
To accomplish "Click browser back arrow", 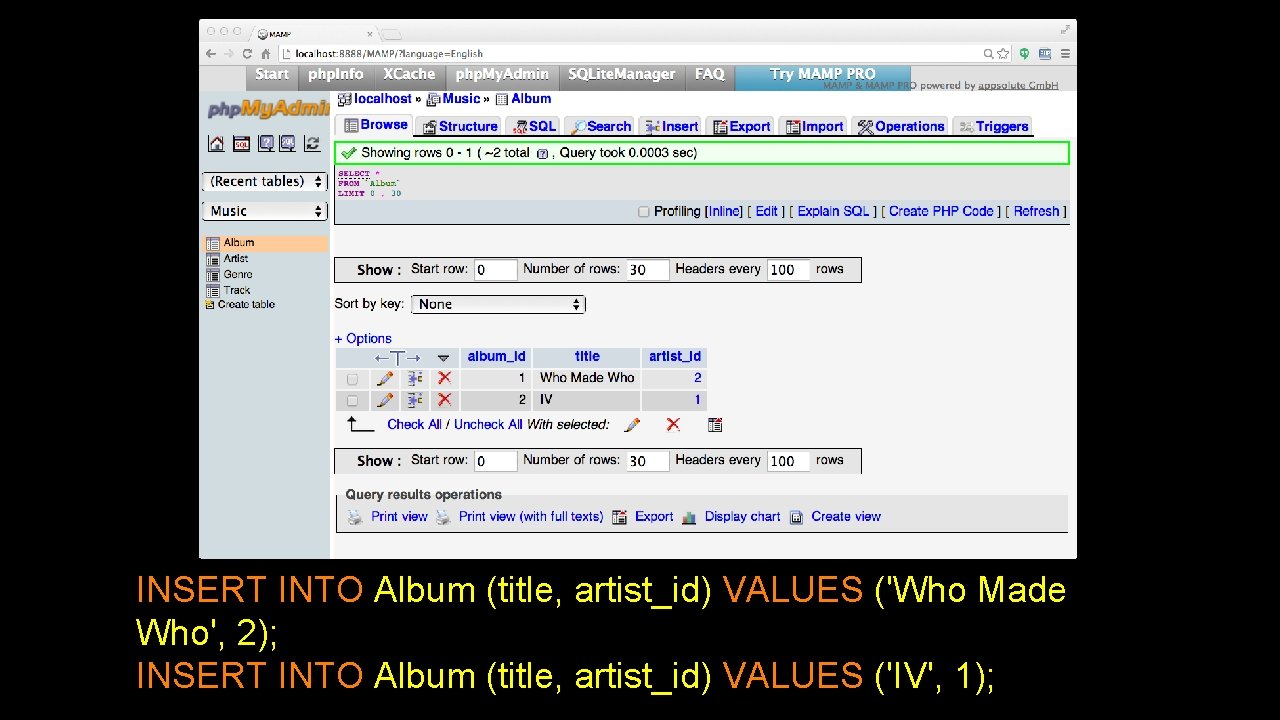I will point(211,54).
